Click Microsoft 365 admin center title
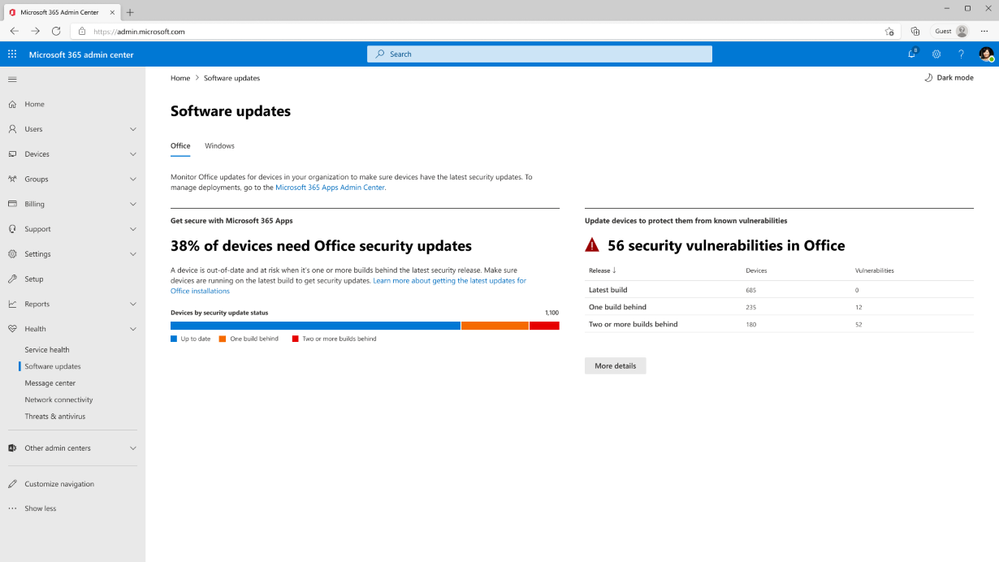 coord(81,55)
